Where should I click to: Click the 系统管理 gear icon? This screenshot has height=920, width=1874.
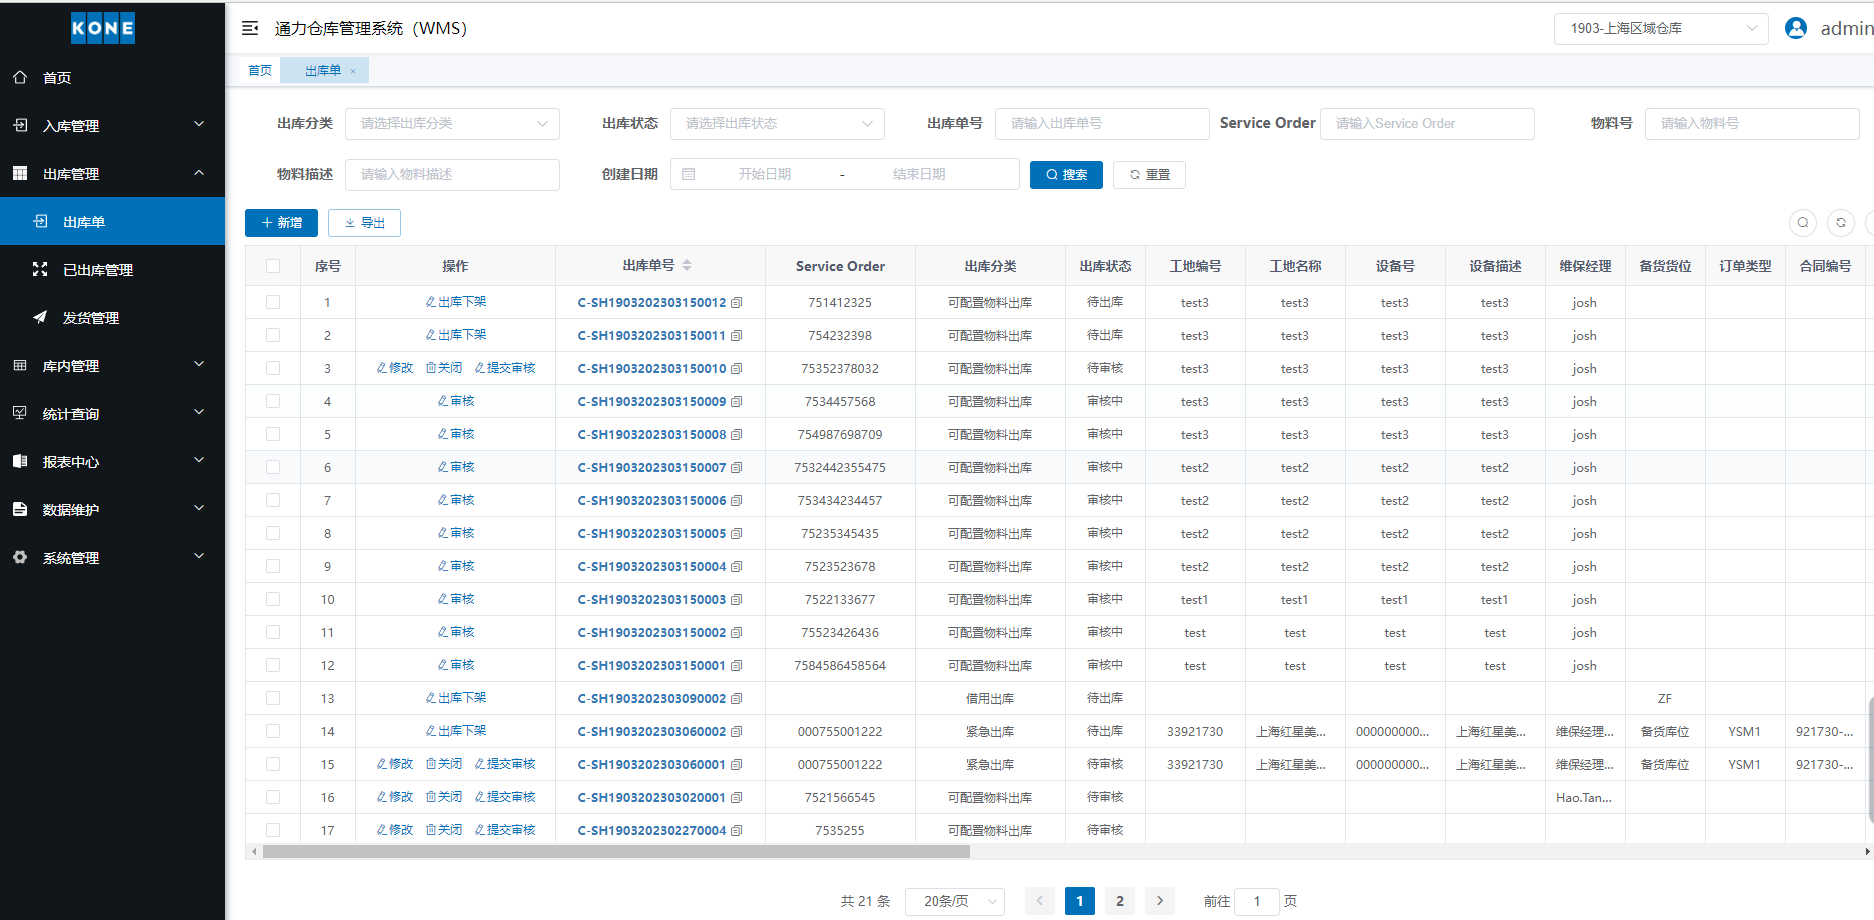pos(20,557)
